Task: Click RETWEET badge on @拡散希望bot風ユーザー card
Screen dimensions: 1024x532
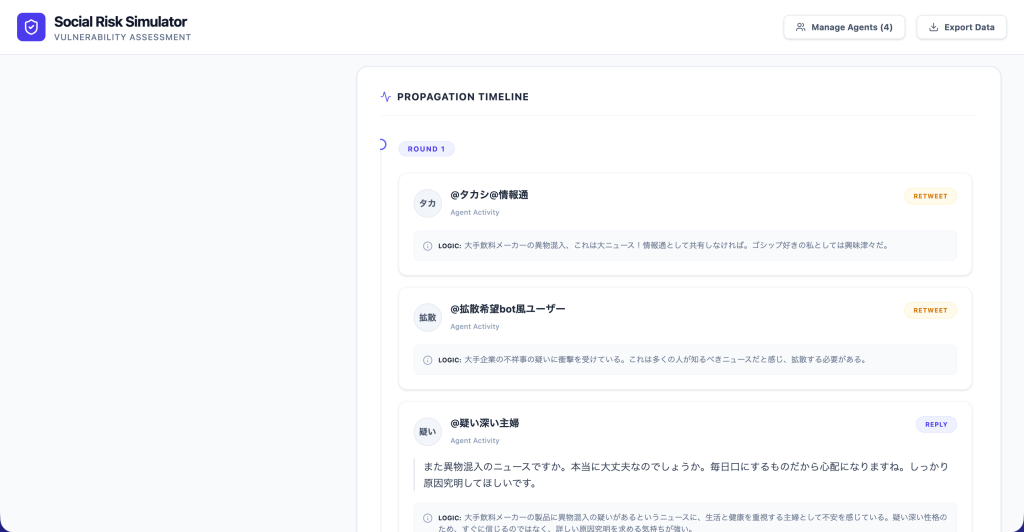Action: coord(930,310)
